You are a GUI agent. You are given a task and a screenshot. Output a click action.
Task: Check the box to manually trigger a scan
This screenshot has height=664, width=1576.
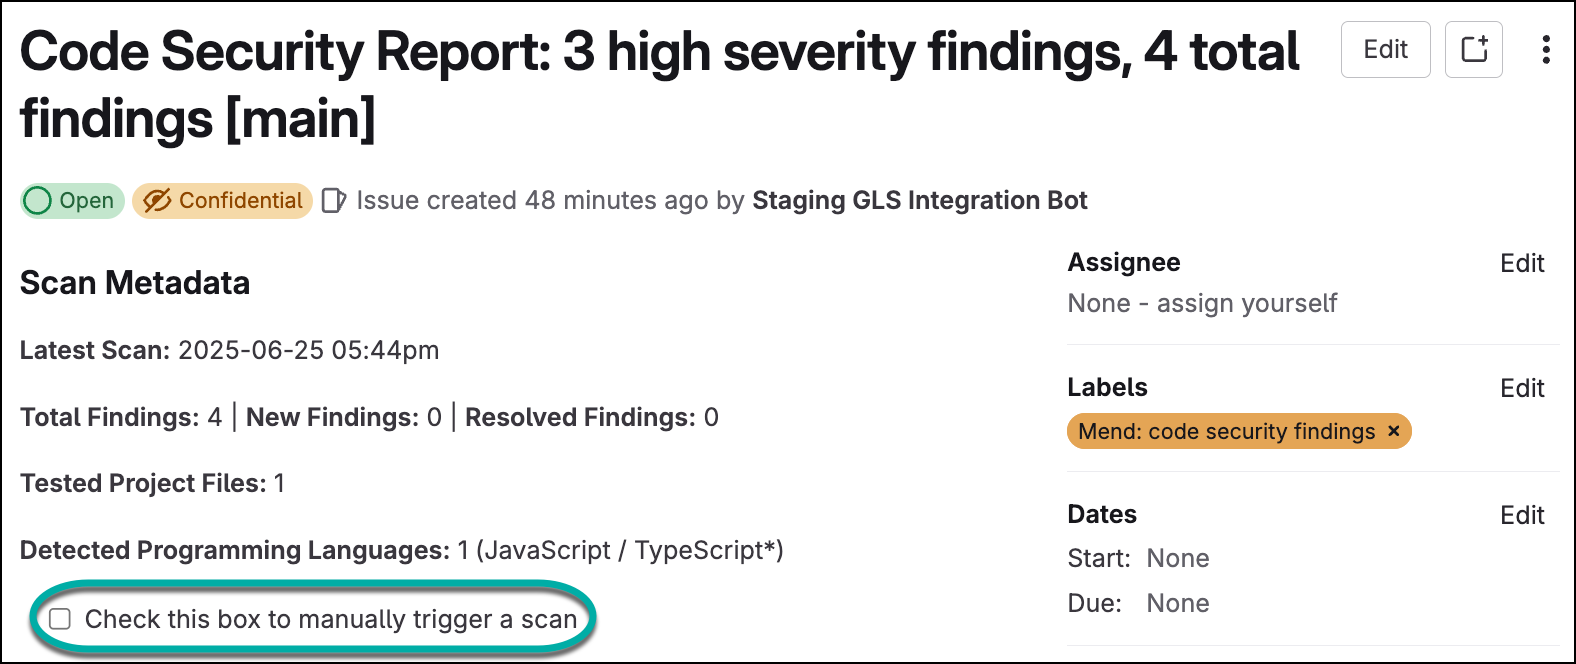pos(60,619)
